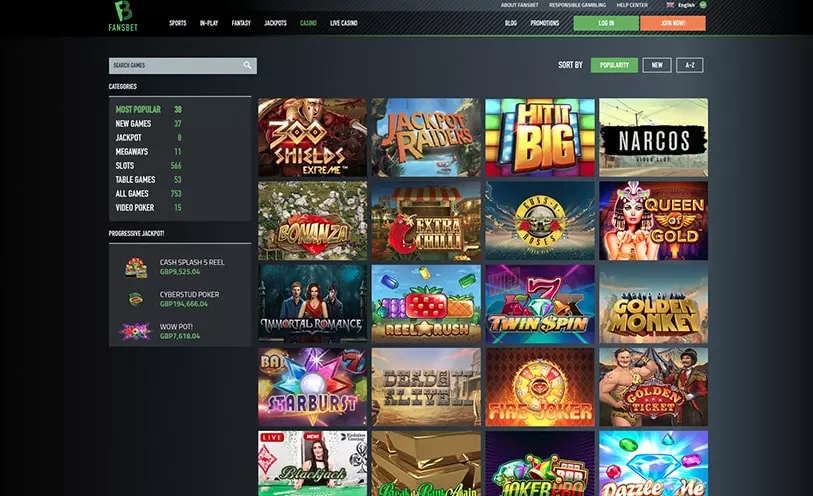
Task: Click the search magnifier icon
Action: 247,65
